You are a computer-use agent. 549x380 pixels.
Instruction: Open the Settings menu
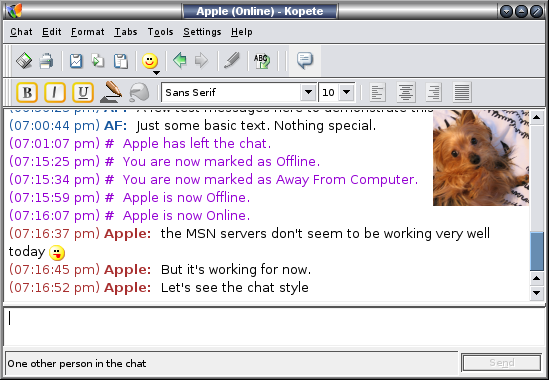pos(202,32)
